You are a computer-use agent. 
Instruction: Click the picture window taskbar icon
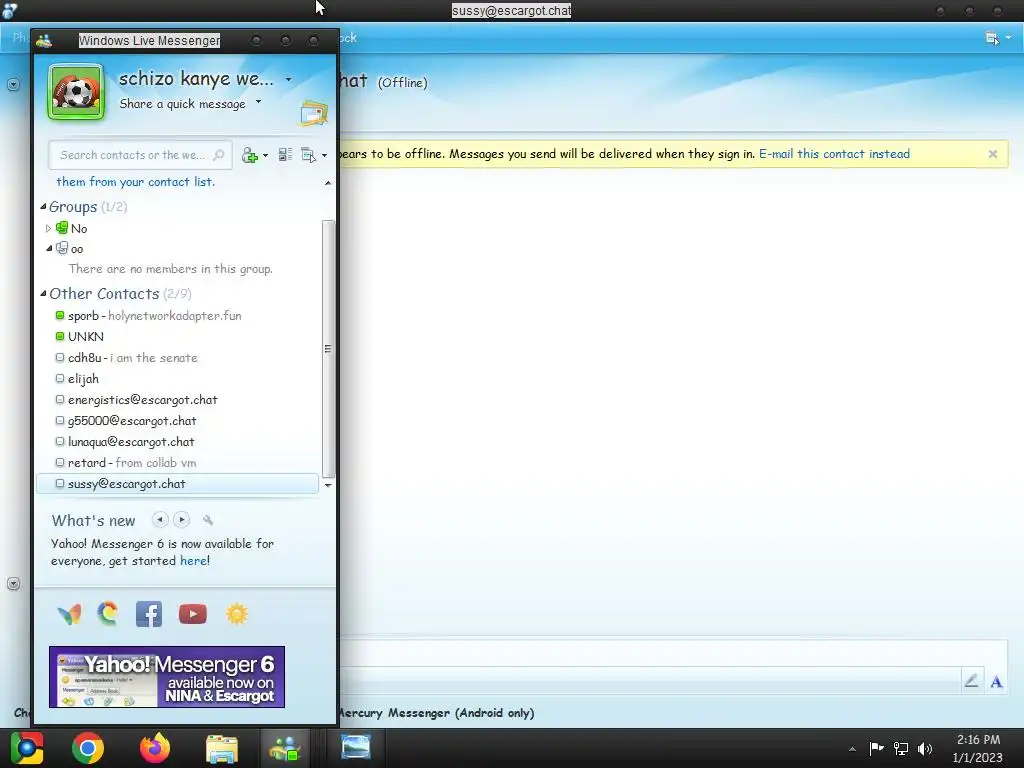tap(356, 746)
